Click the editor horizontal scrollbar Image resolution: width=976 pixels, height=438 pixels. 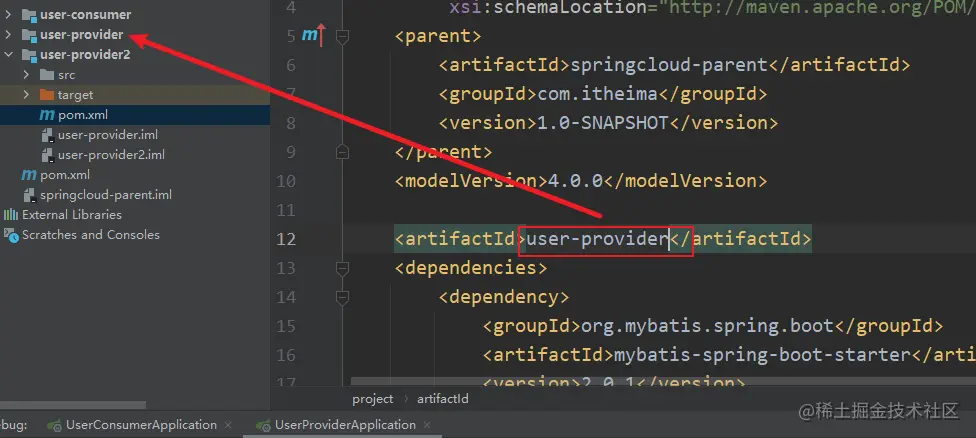tap(663, 381)
